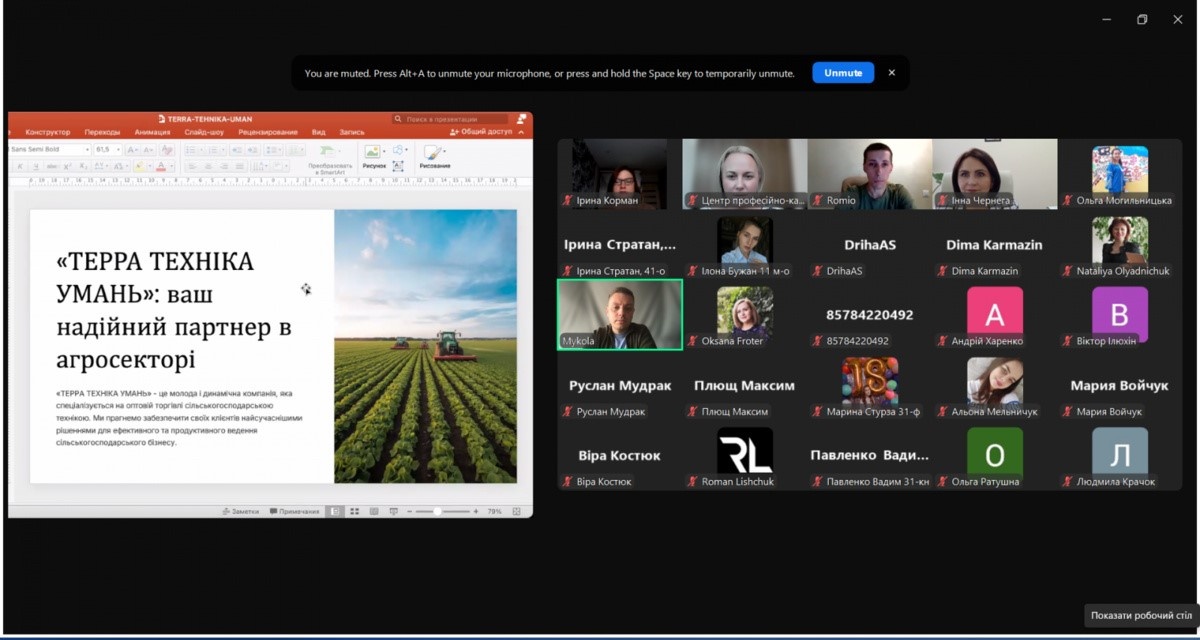Start the slide show from the status bar
Screen dimensions: 1200x640
[x=394, y=511]
